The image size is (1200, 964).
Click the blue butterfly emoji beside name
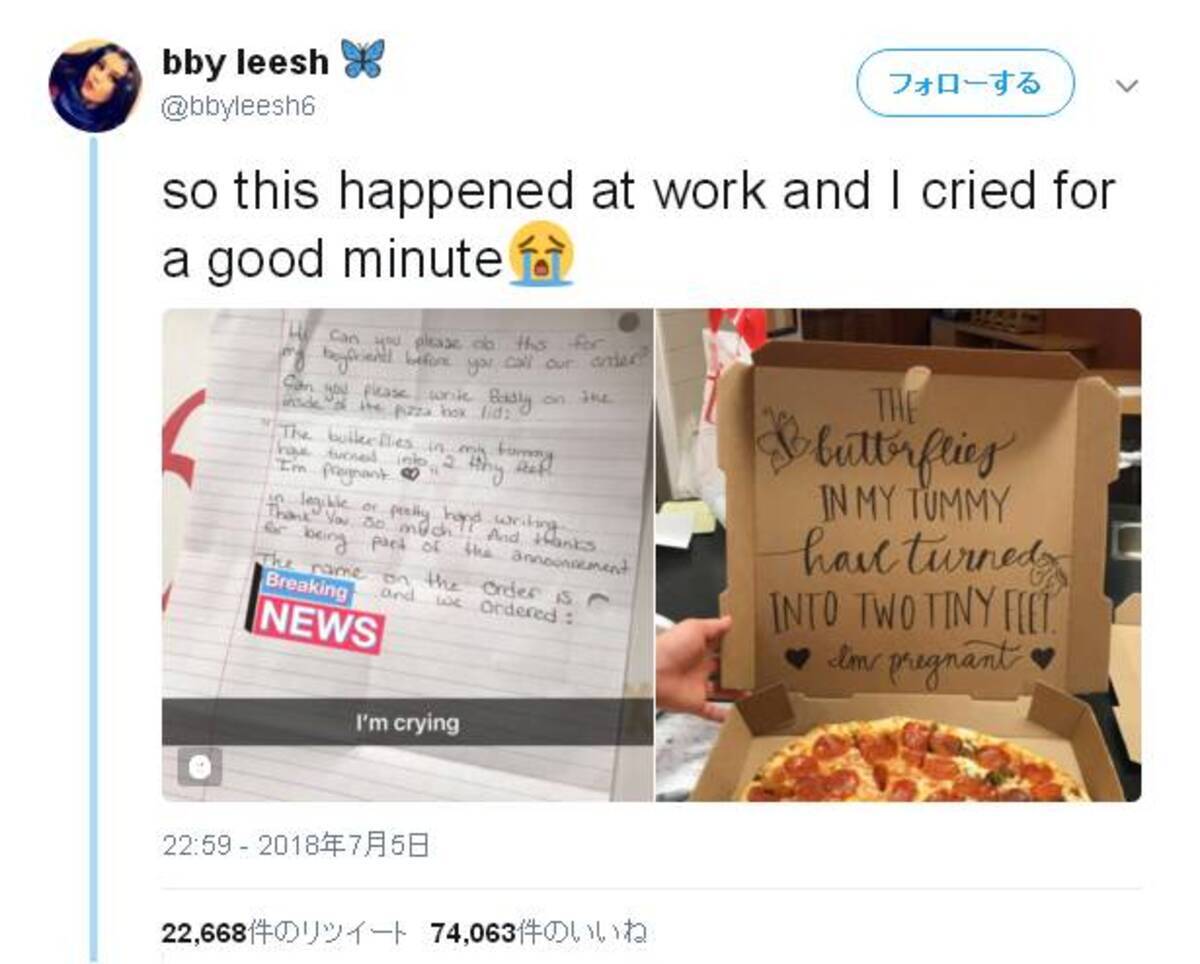[x=362, y=61]
